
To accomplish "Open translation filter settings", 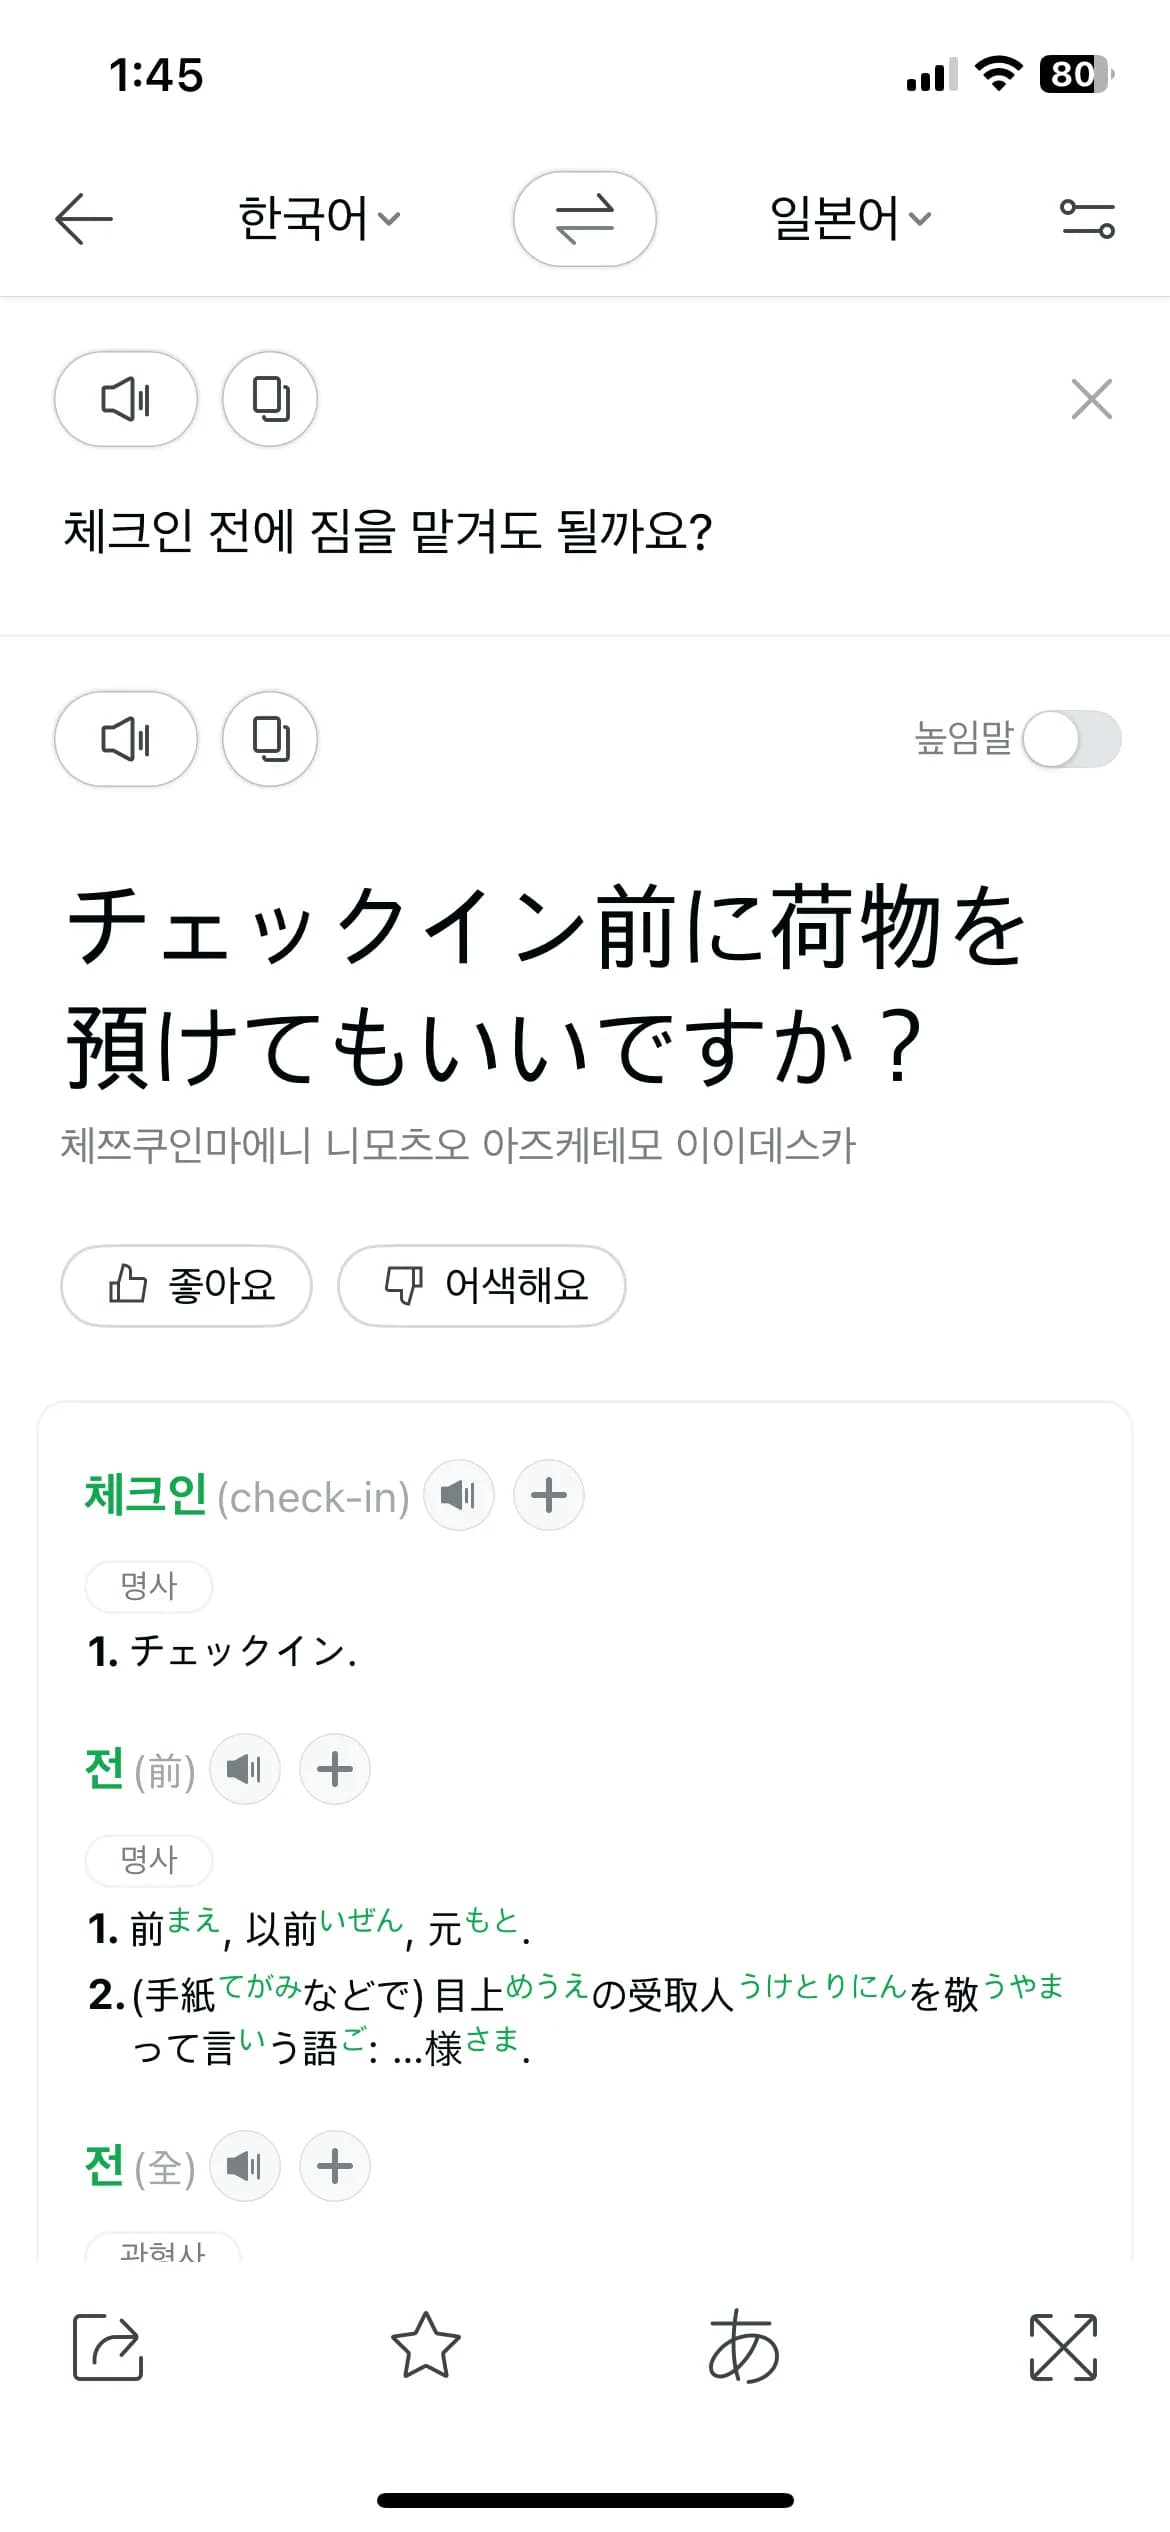I will [1087, 219].
